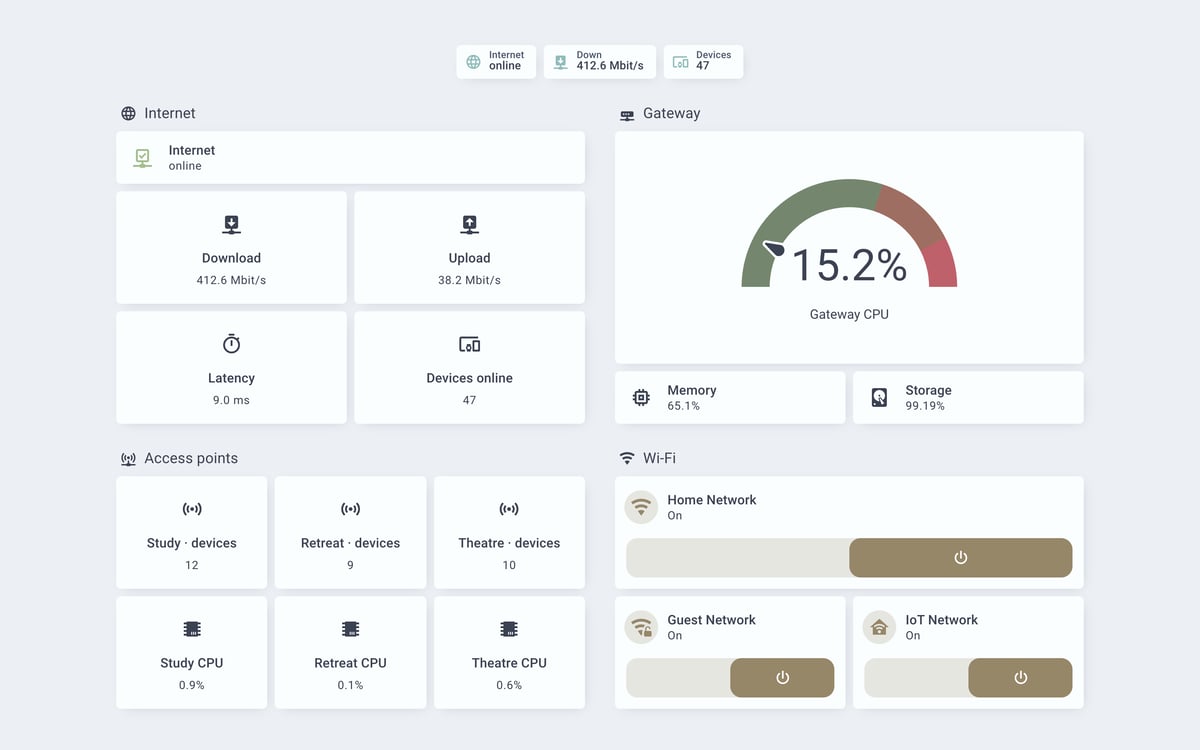
Task: Click the Memory chip icon
Action: coord(641,398)
